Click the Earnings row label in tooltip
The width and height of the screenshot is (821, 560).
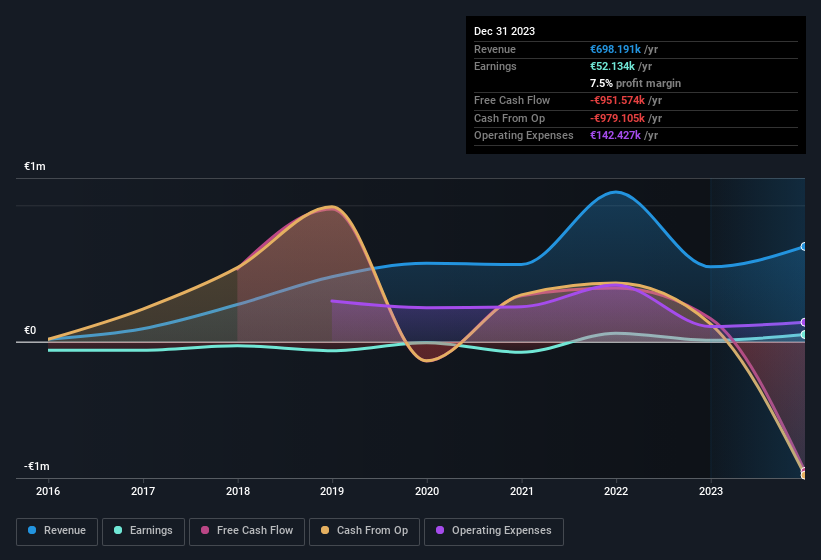point(495,66)
